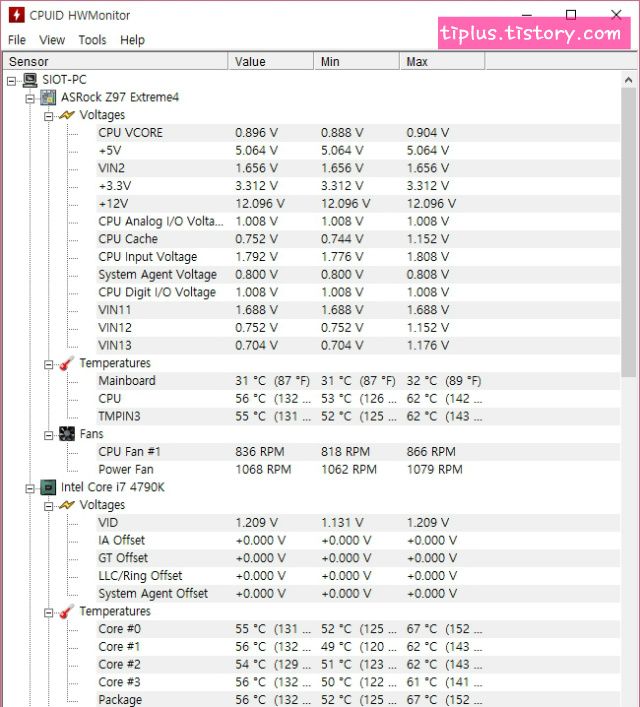
Task: Select the Mainboard temperature row
Action: tap(358, 381)
